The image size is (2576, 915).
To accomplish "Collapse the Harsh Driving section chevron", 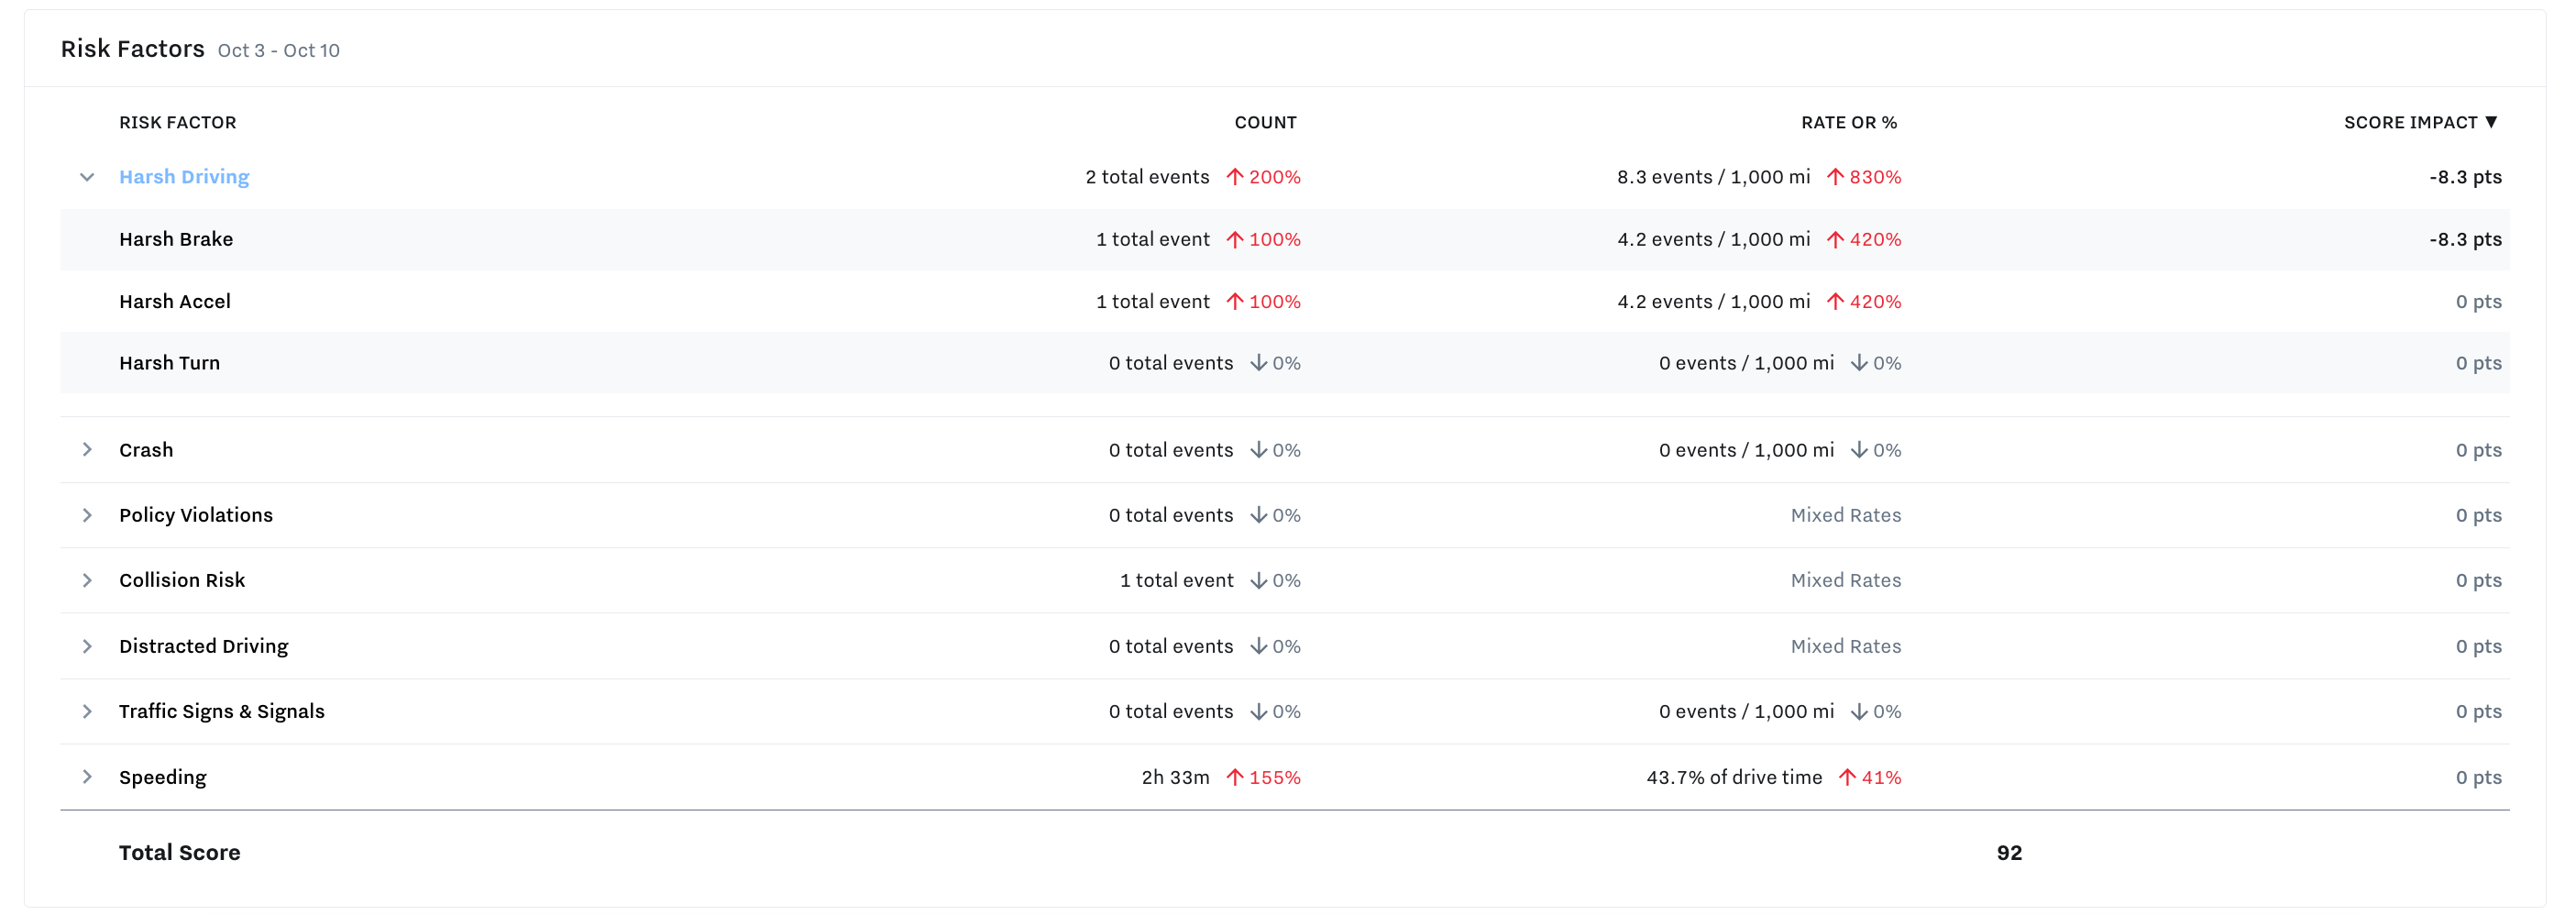I will pos(87,177).
